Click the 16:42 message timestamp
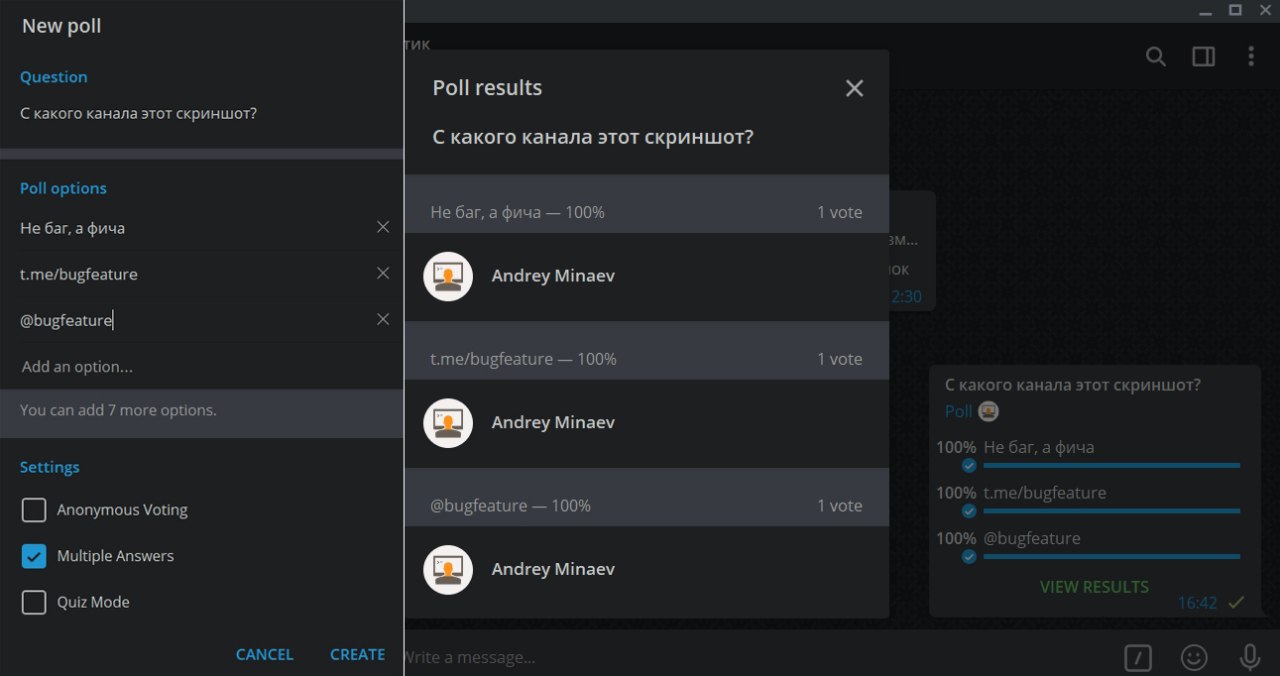Screen dimensions: 1280x676 (1197, 603)
